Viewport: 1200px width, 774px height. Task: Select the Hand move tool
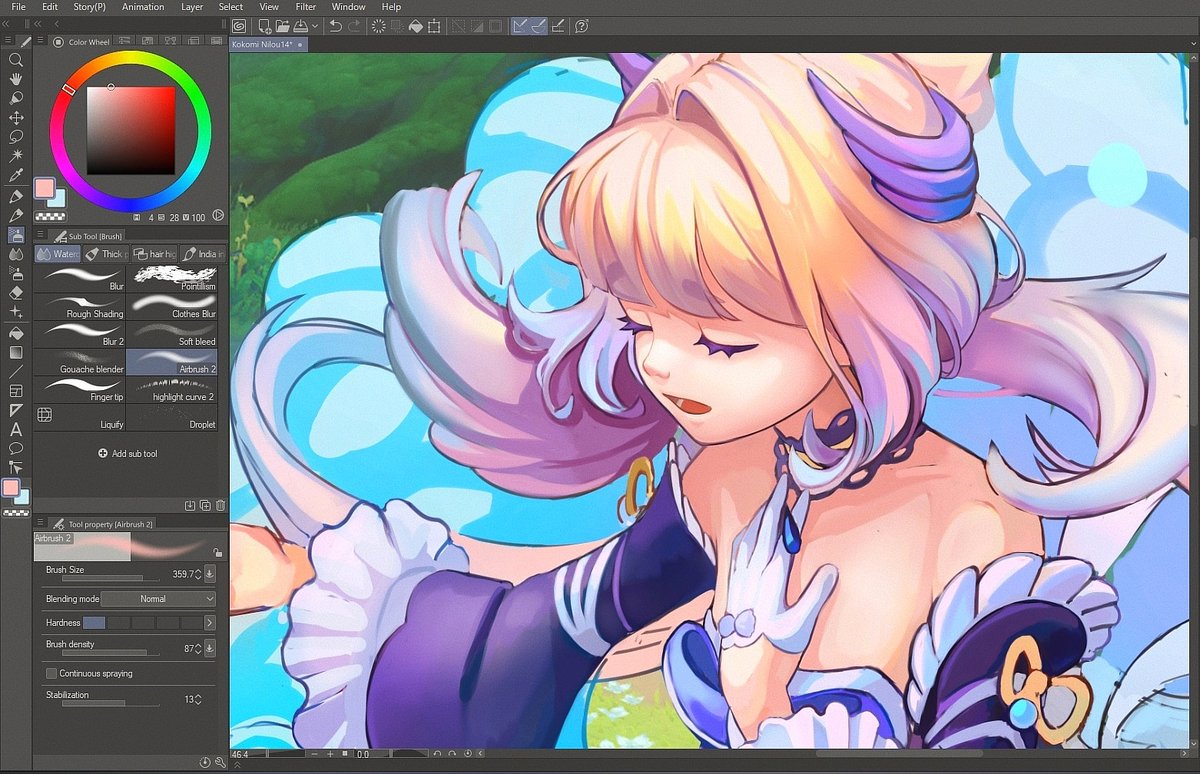16,79
